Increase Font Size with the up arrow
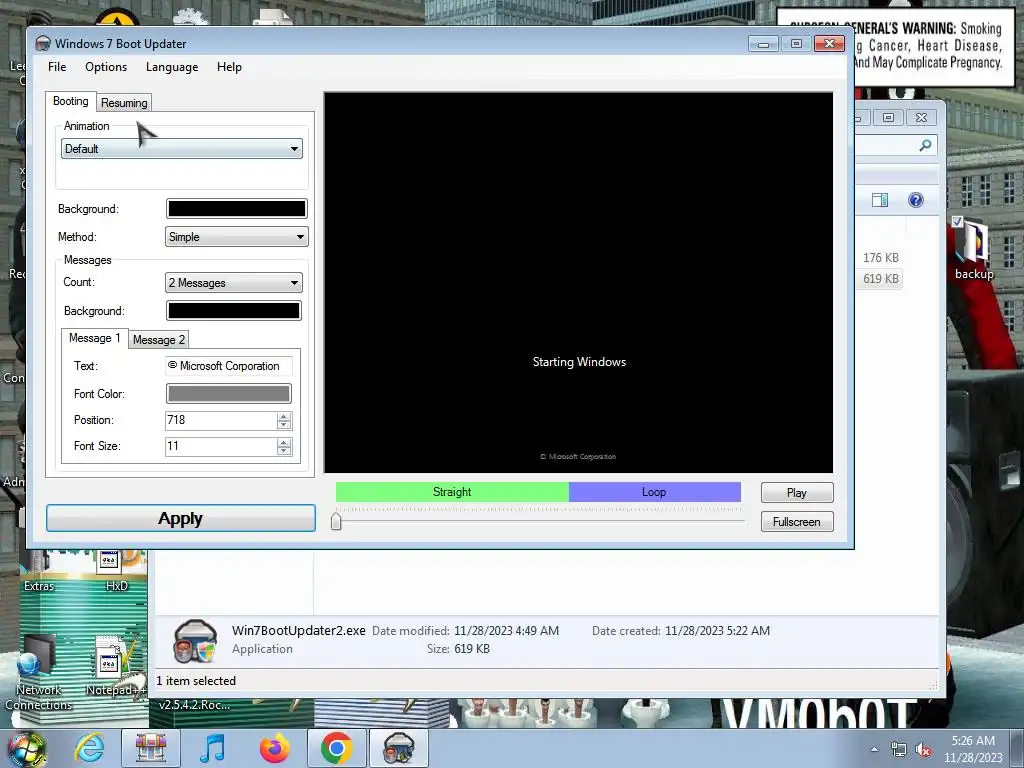Screen dimensions: 1024x768 click(283, 442)
